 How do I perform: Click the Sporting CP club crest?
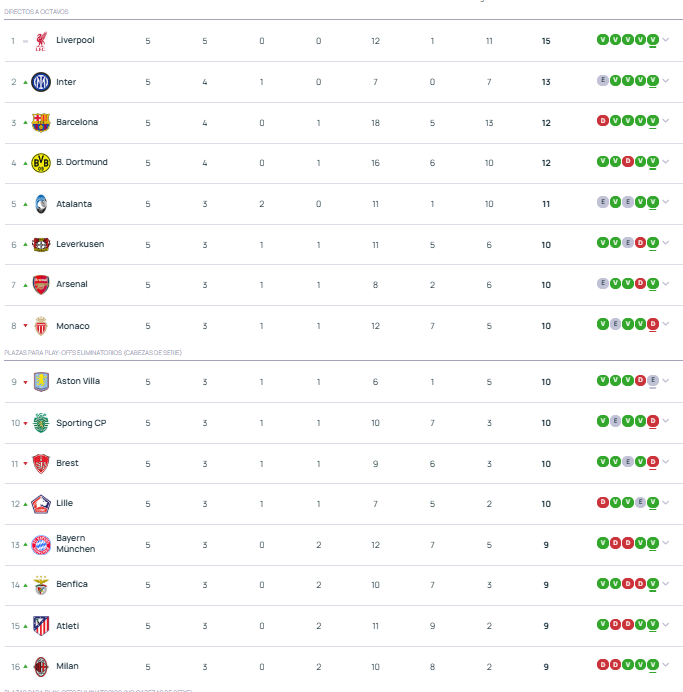pos(41,423)
